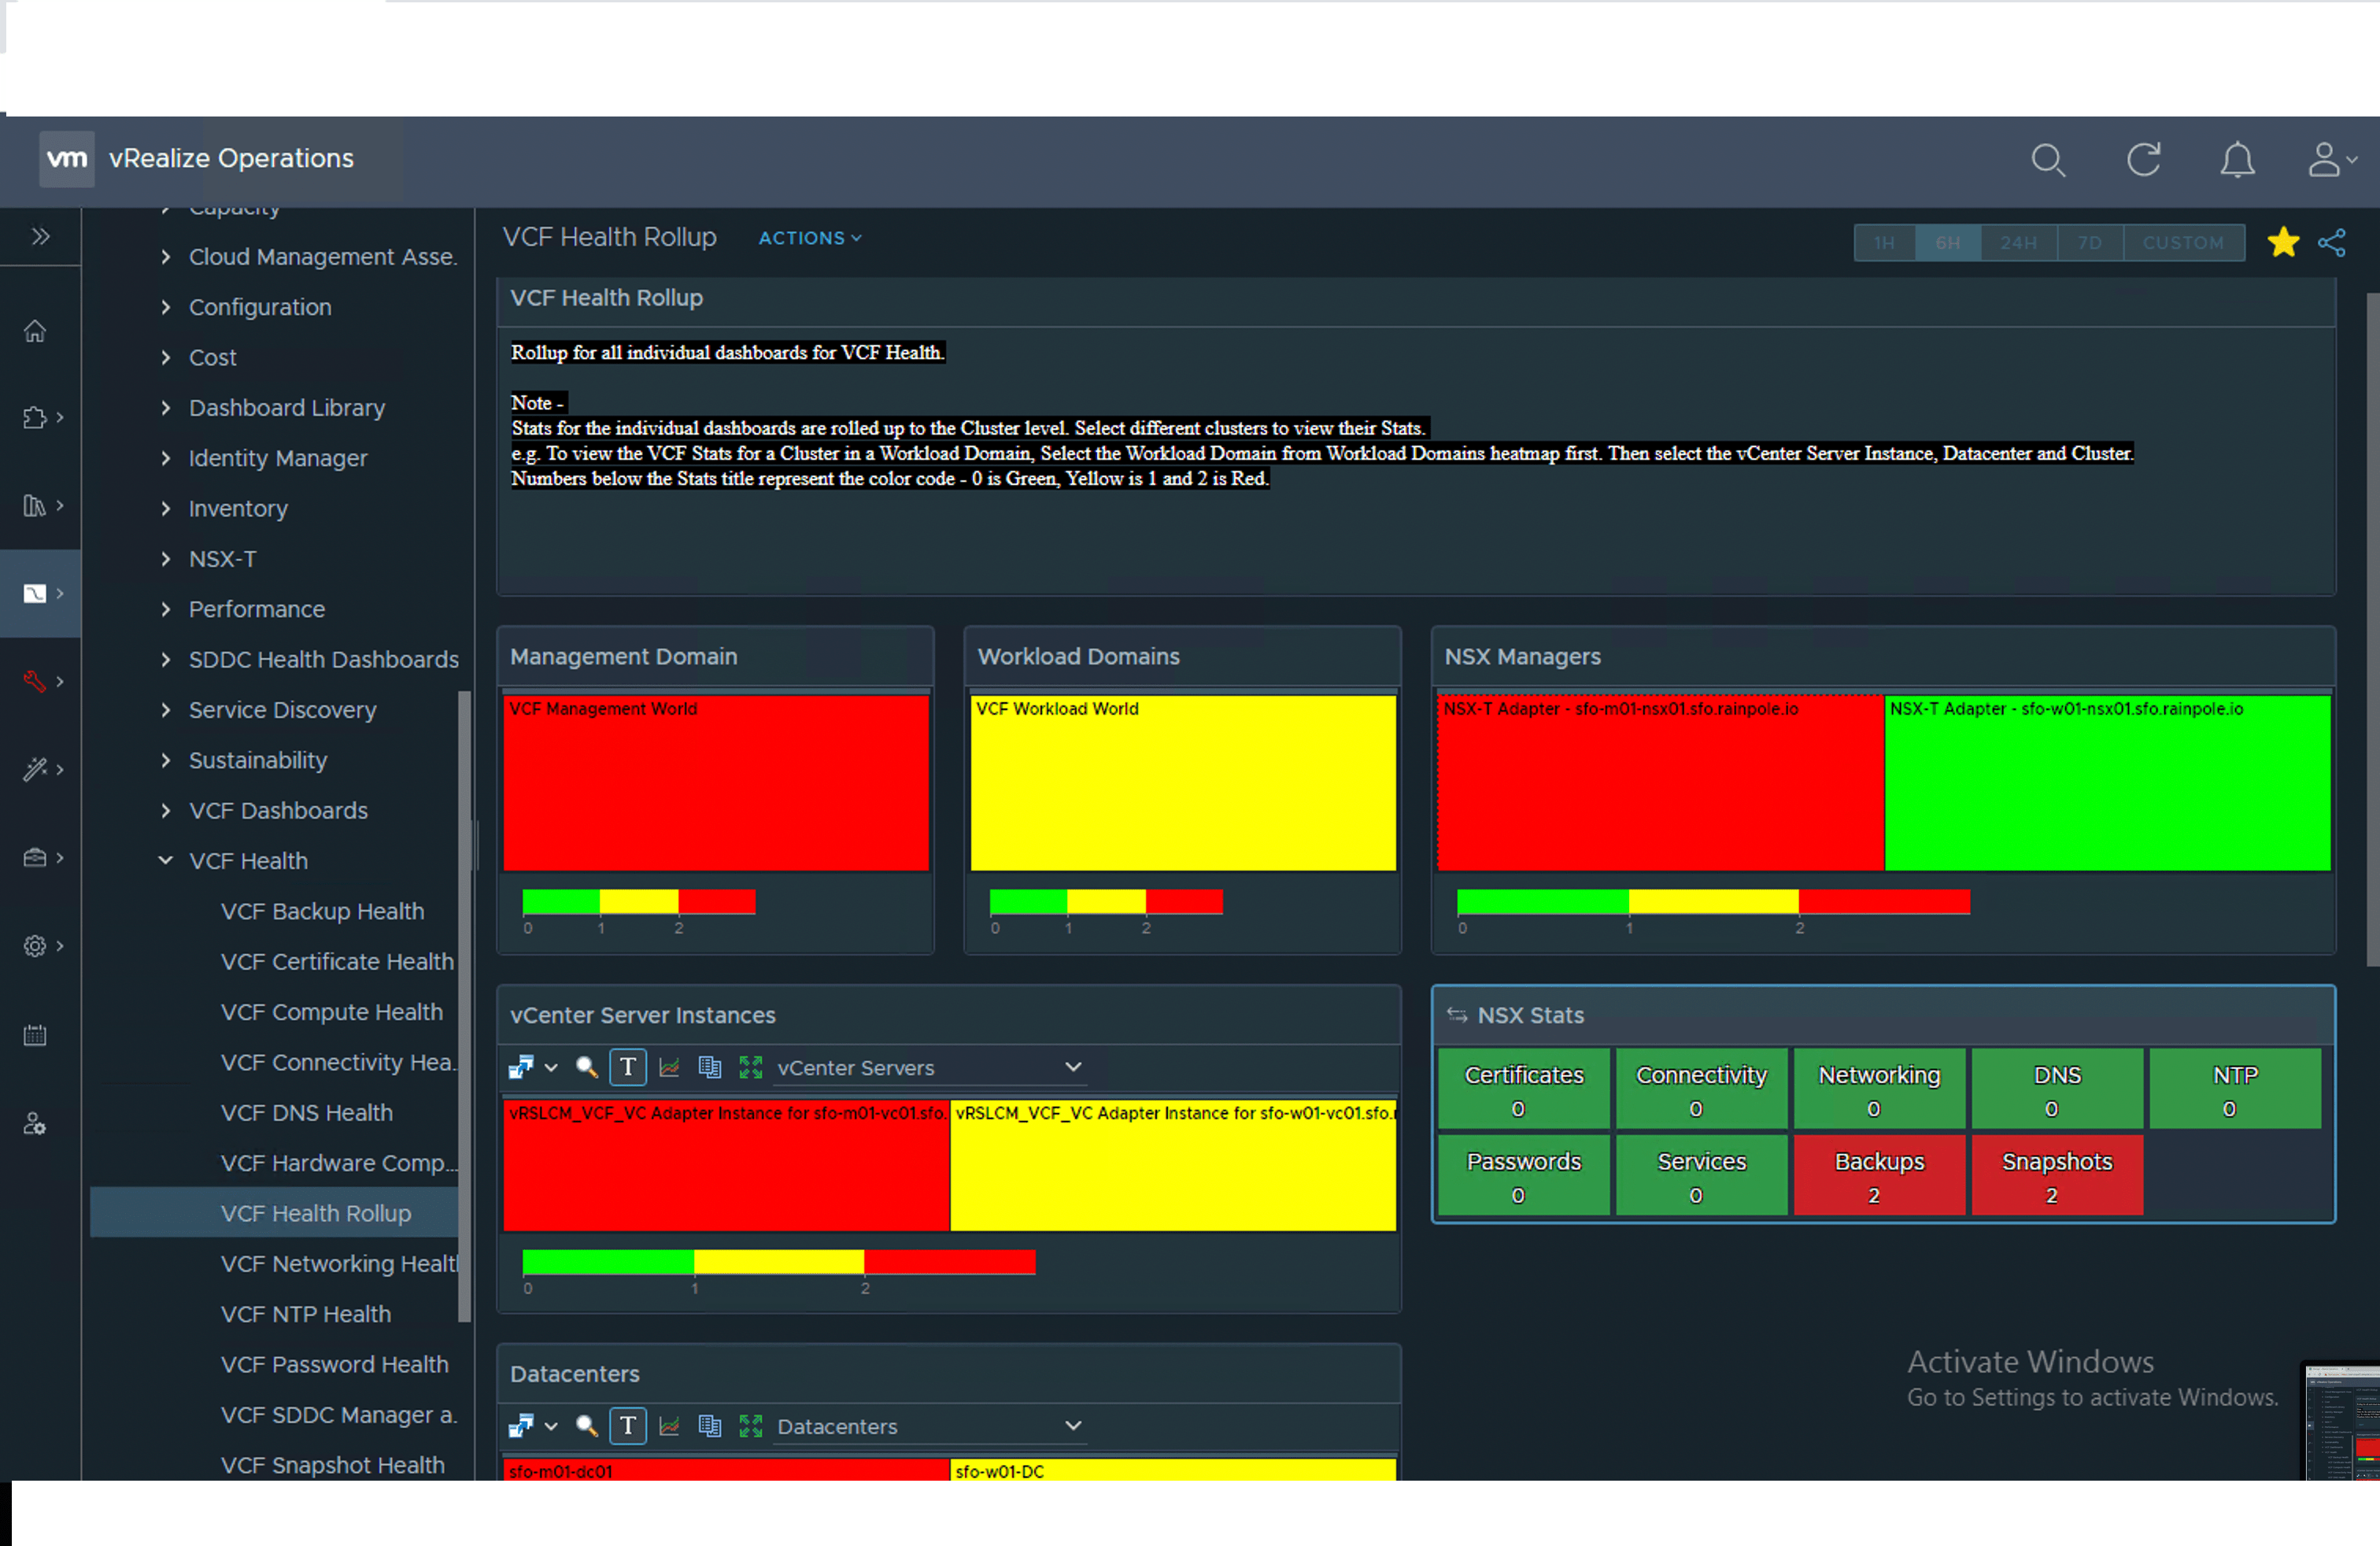Click magnifier icon in the Datacenters toolbar
The width and height of the screenshot is (2380, 1546).
coord(587,1426)
